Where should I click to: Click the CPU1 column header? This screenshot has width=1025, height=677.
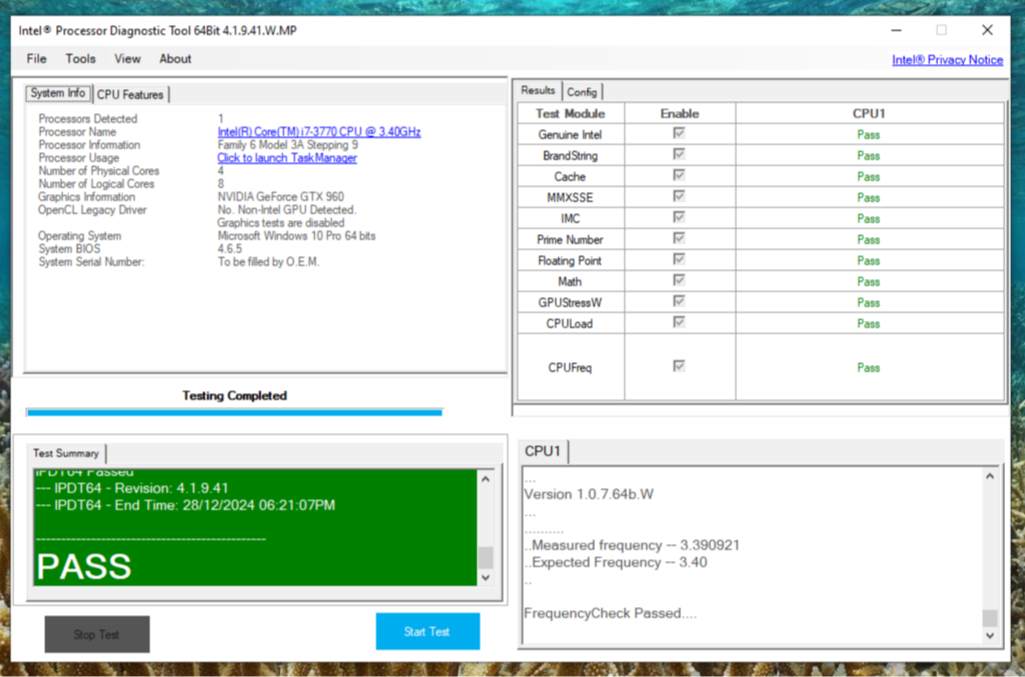click(869, 114)
